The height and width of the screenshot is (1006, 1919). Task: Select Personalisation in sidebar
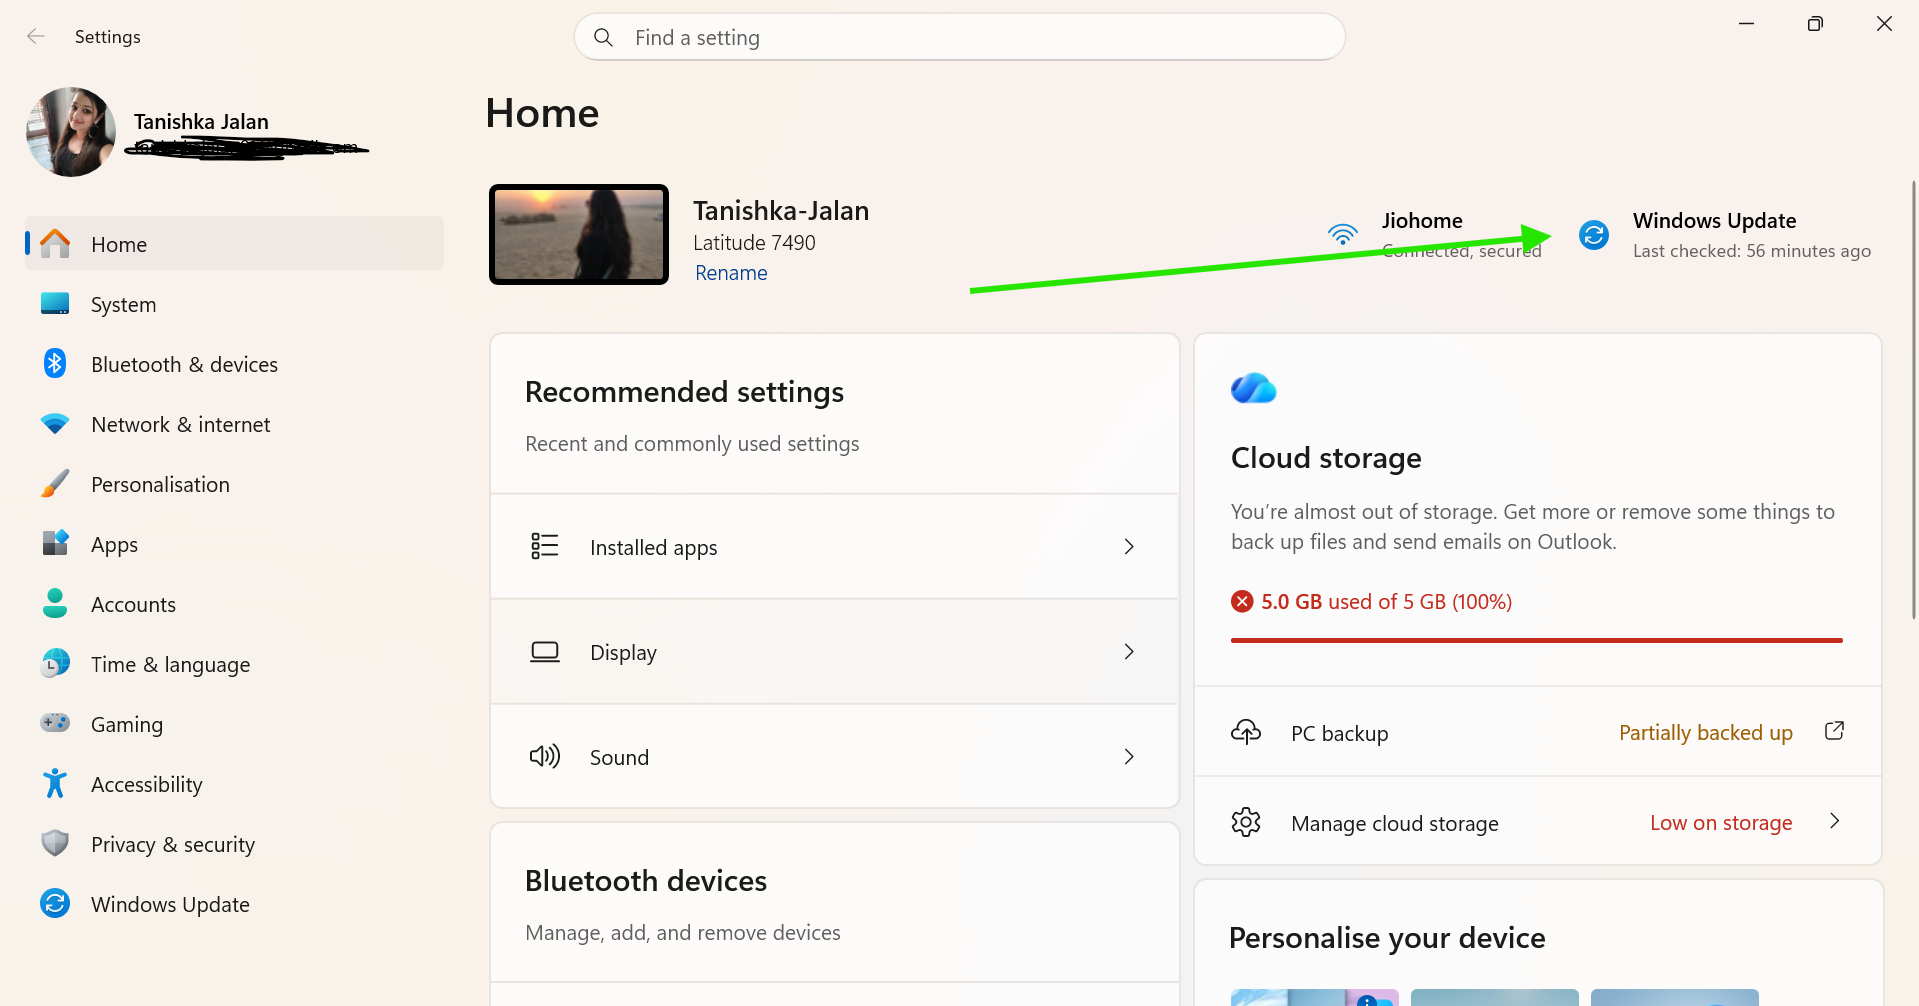click(234, 484)
